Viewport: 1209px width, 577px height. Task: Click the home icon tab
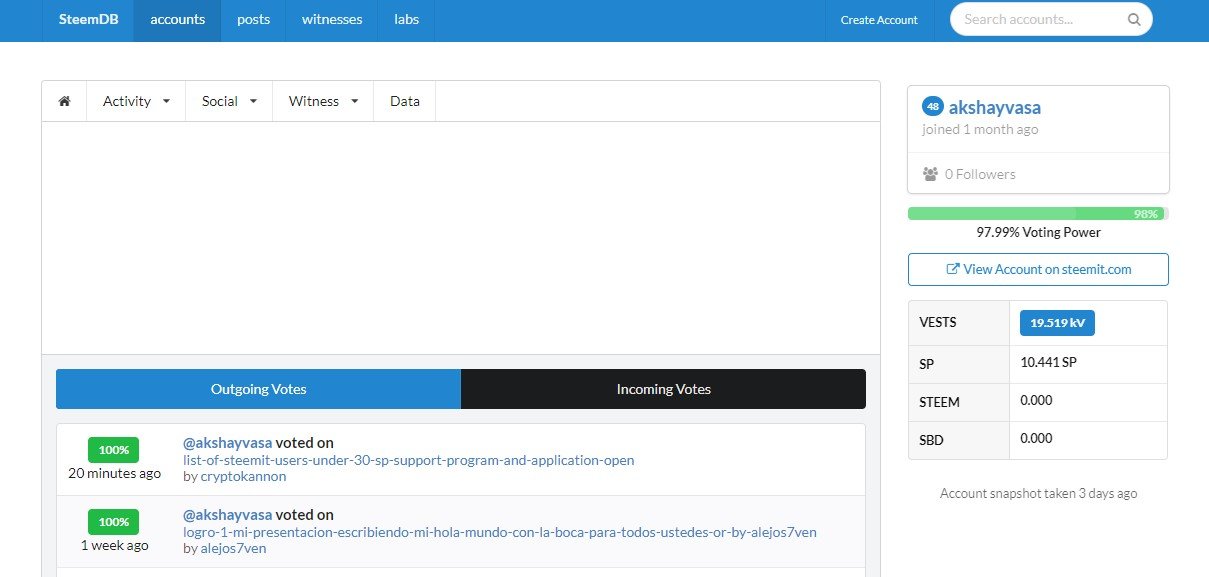click(65, 101)
